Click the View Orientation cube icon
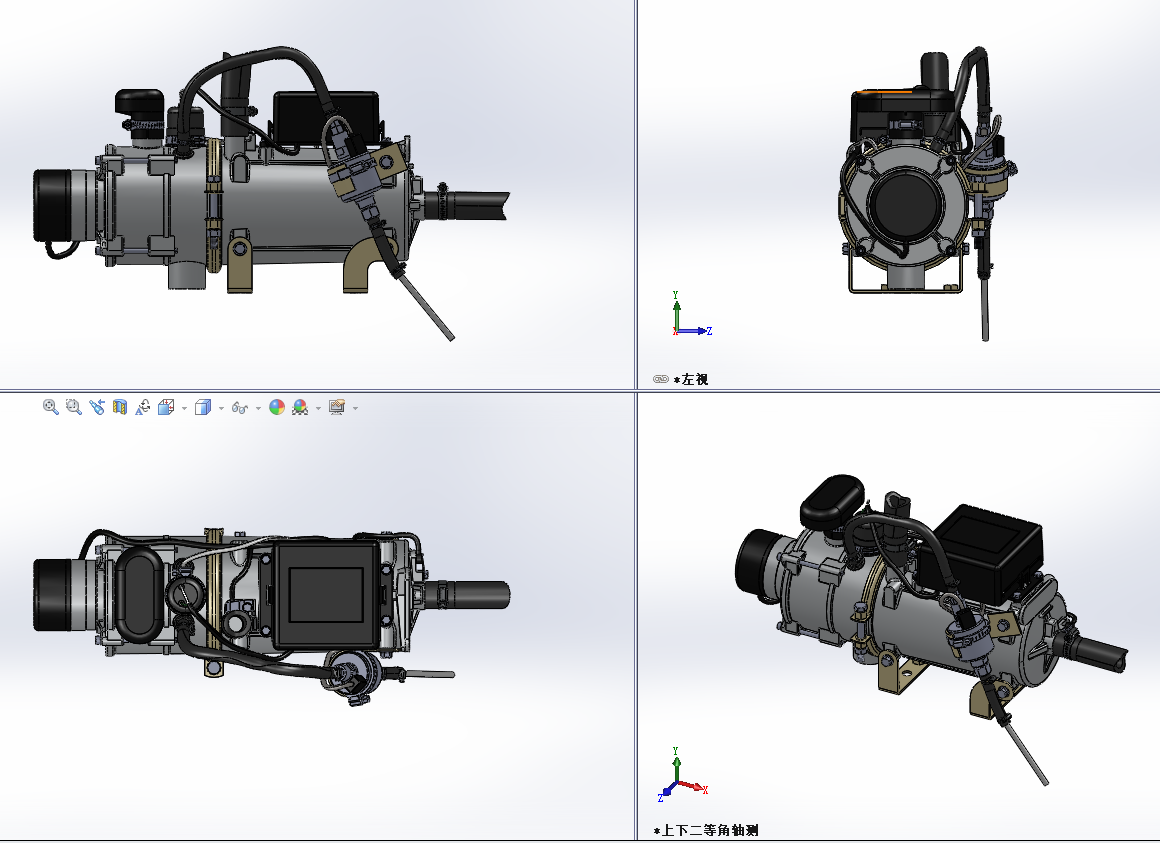1160x843 pixels. pos(166,407)
